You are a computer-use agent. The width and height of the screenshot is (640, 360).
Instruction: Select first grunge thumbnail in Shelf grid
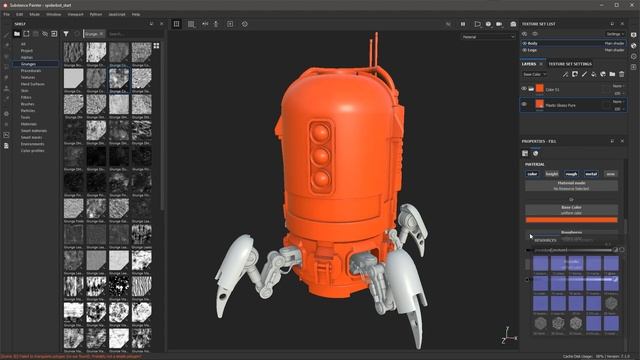(73, 52)
